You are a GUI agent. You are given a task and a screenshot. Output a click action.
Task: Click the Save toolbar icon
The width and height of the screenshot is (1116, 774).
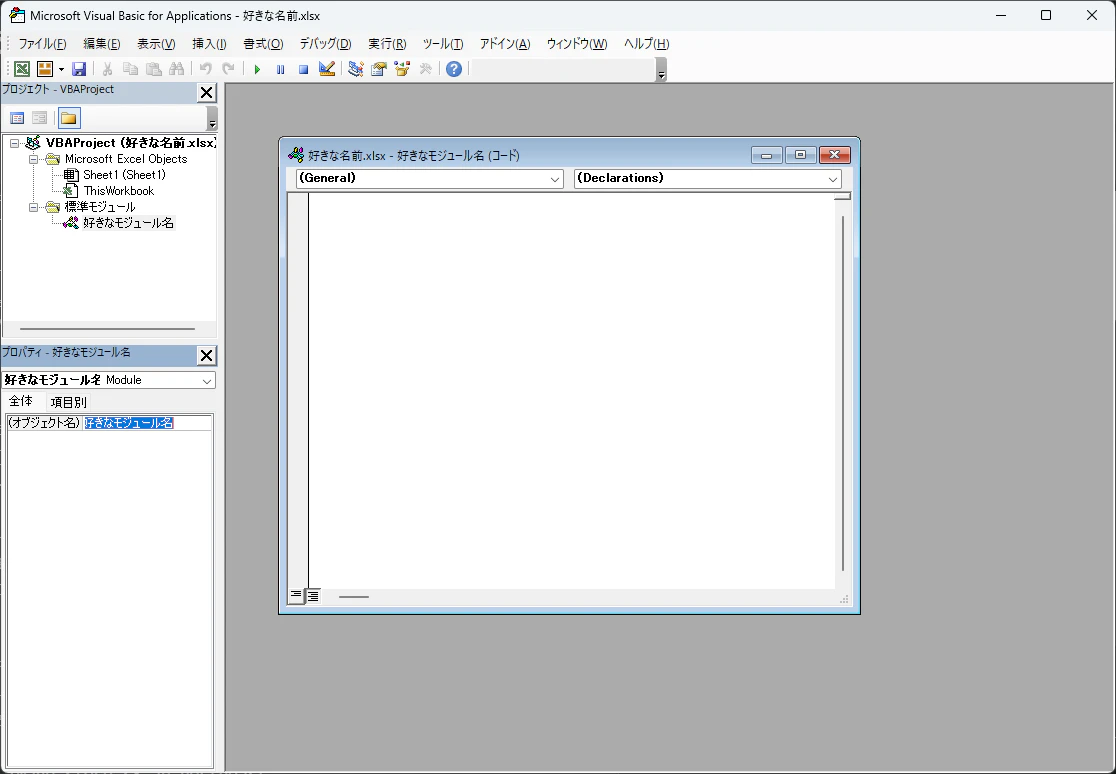[79, 69]
